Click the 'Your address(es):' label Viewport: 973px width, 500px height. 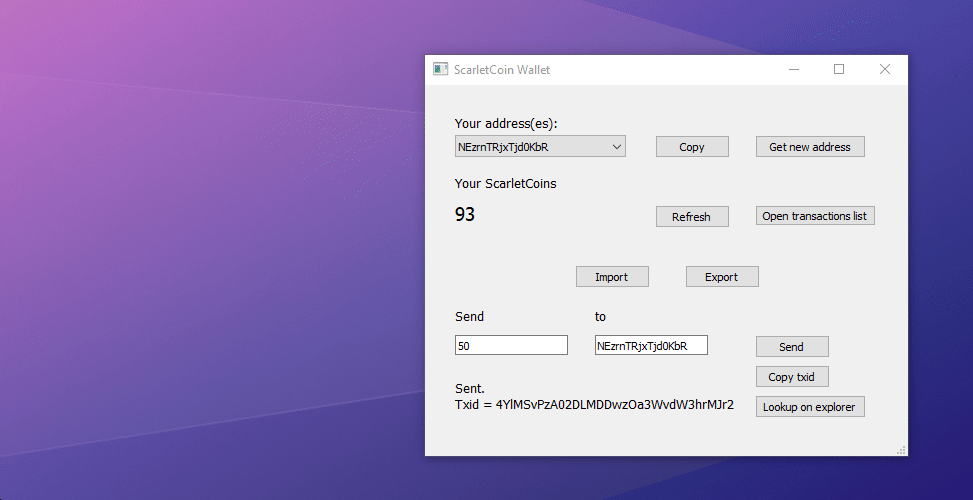tap(506, 124)
